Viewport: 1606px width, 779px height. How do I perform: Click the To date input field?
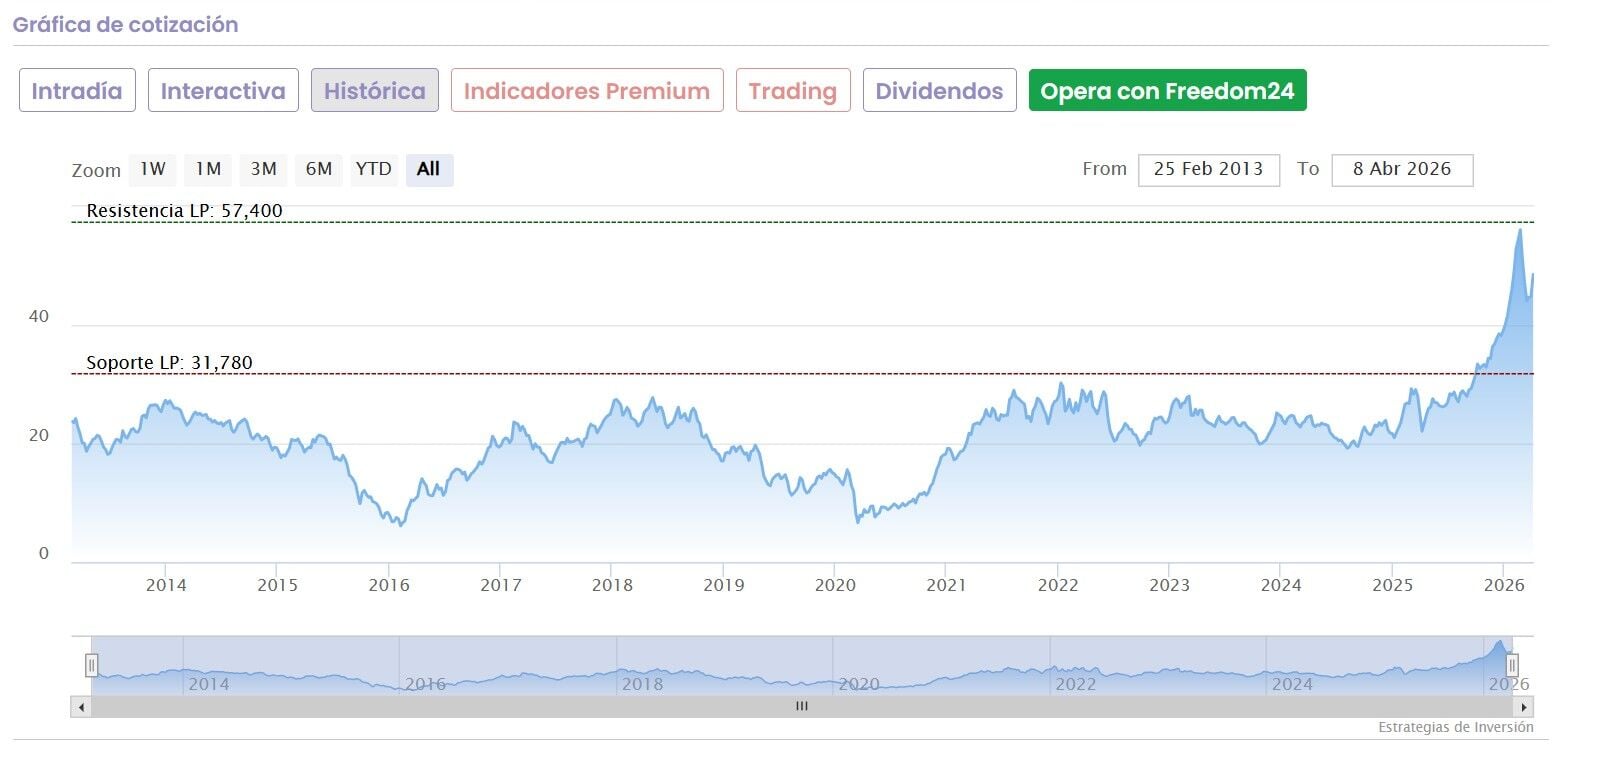click(x=1401, y=169)
